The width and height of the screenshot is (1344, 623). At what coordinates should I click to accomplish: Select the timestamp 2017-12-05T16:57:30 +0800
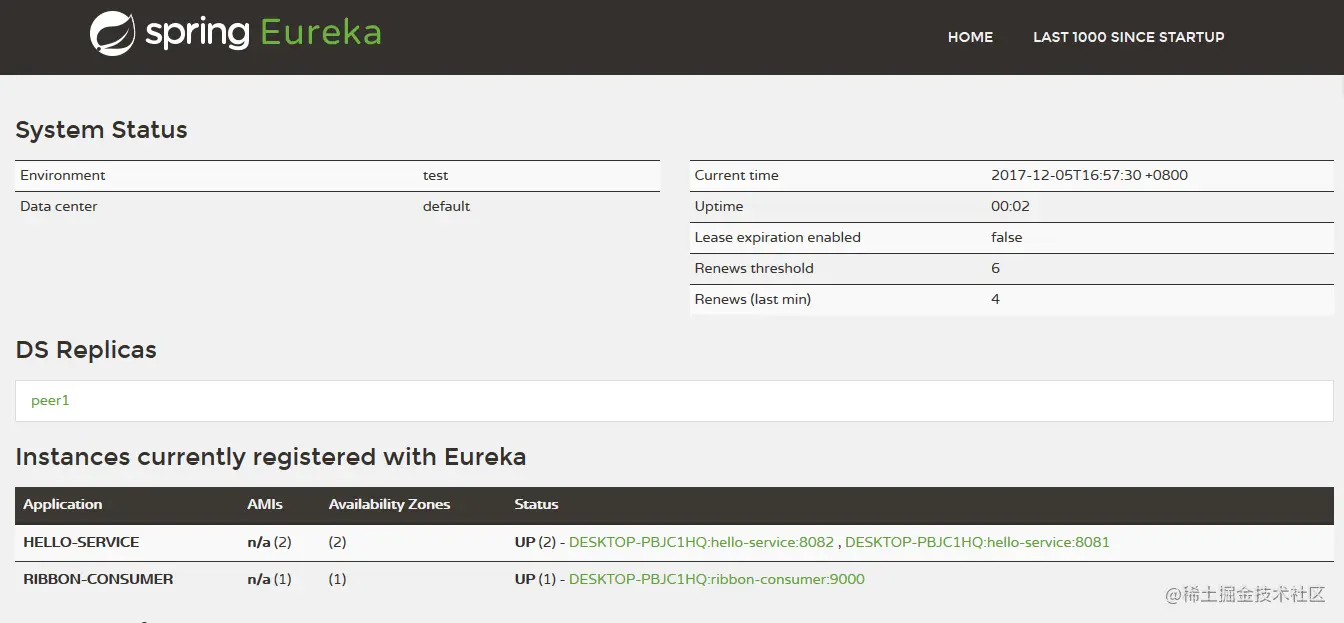click(1089, 175)
